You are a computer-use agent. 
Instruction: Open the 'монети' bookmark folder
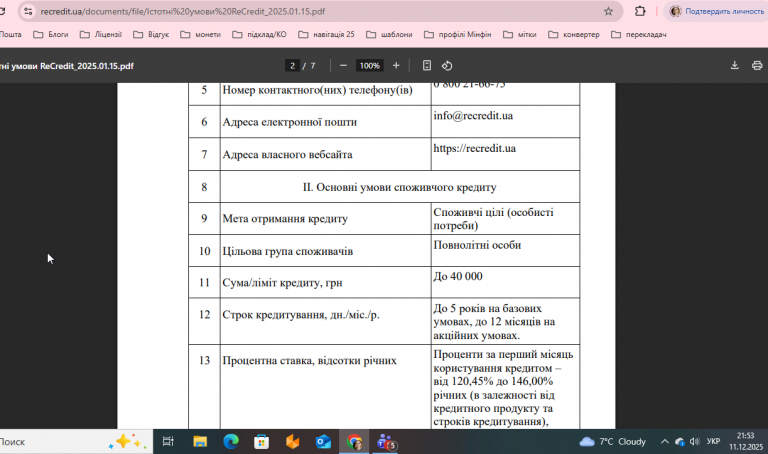coord(201,34)
